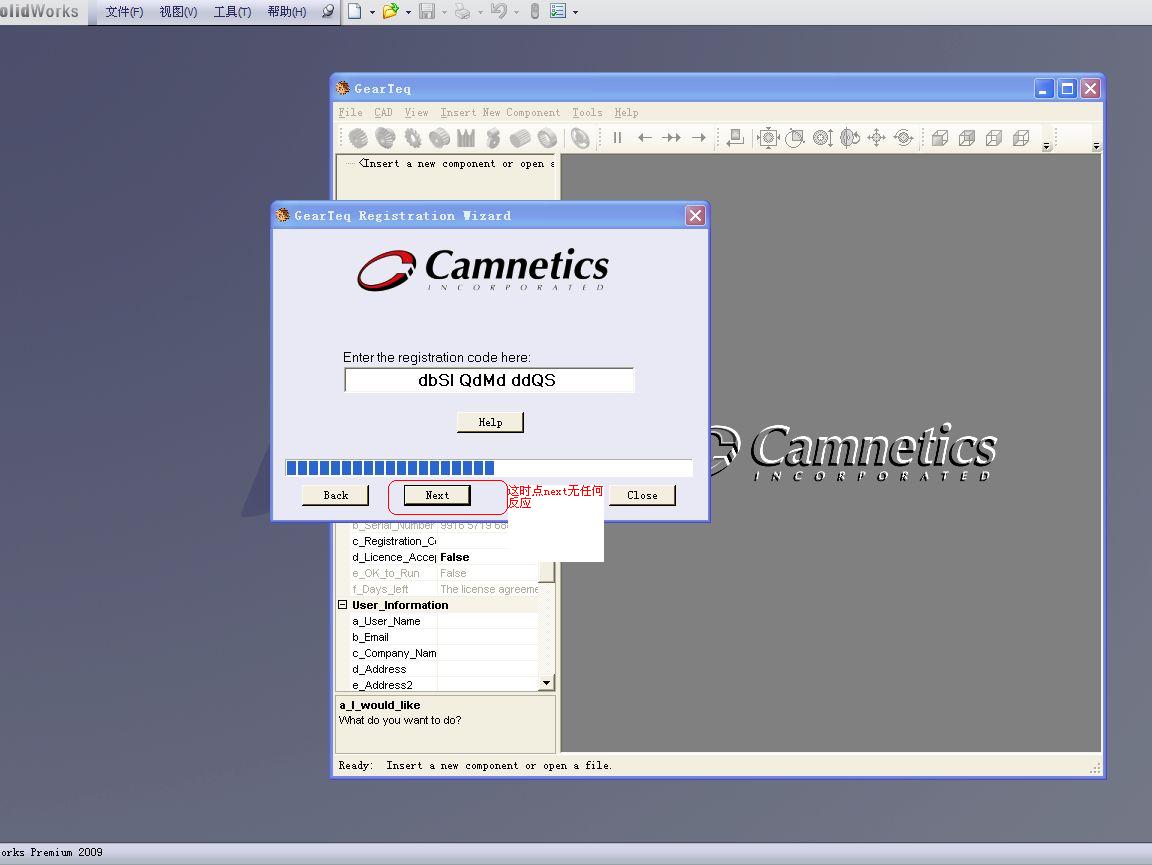Viewport: 1152px width, 865px height.
Task: Zoom to fit view icon in GearTeq
Action: pos(768,137)
